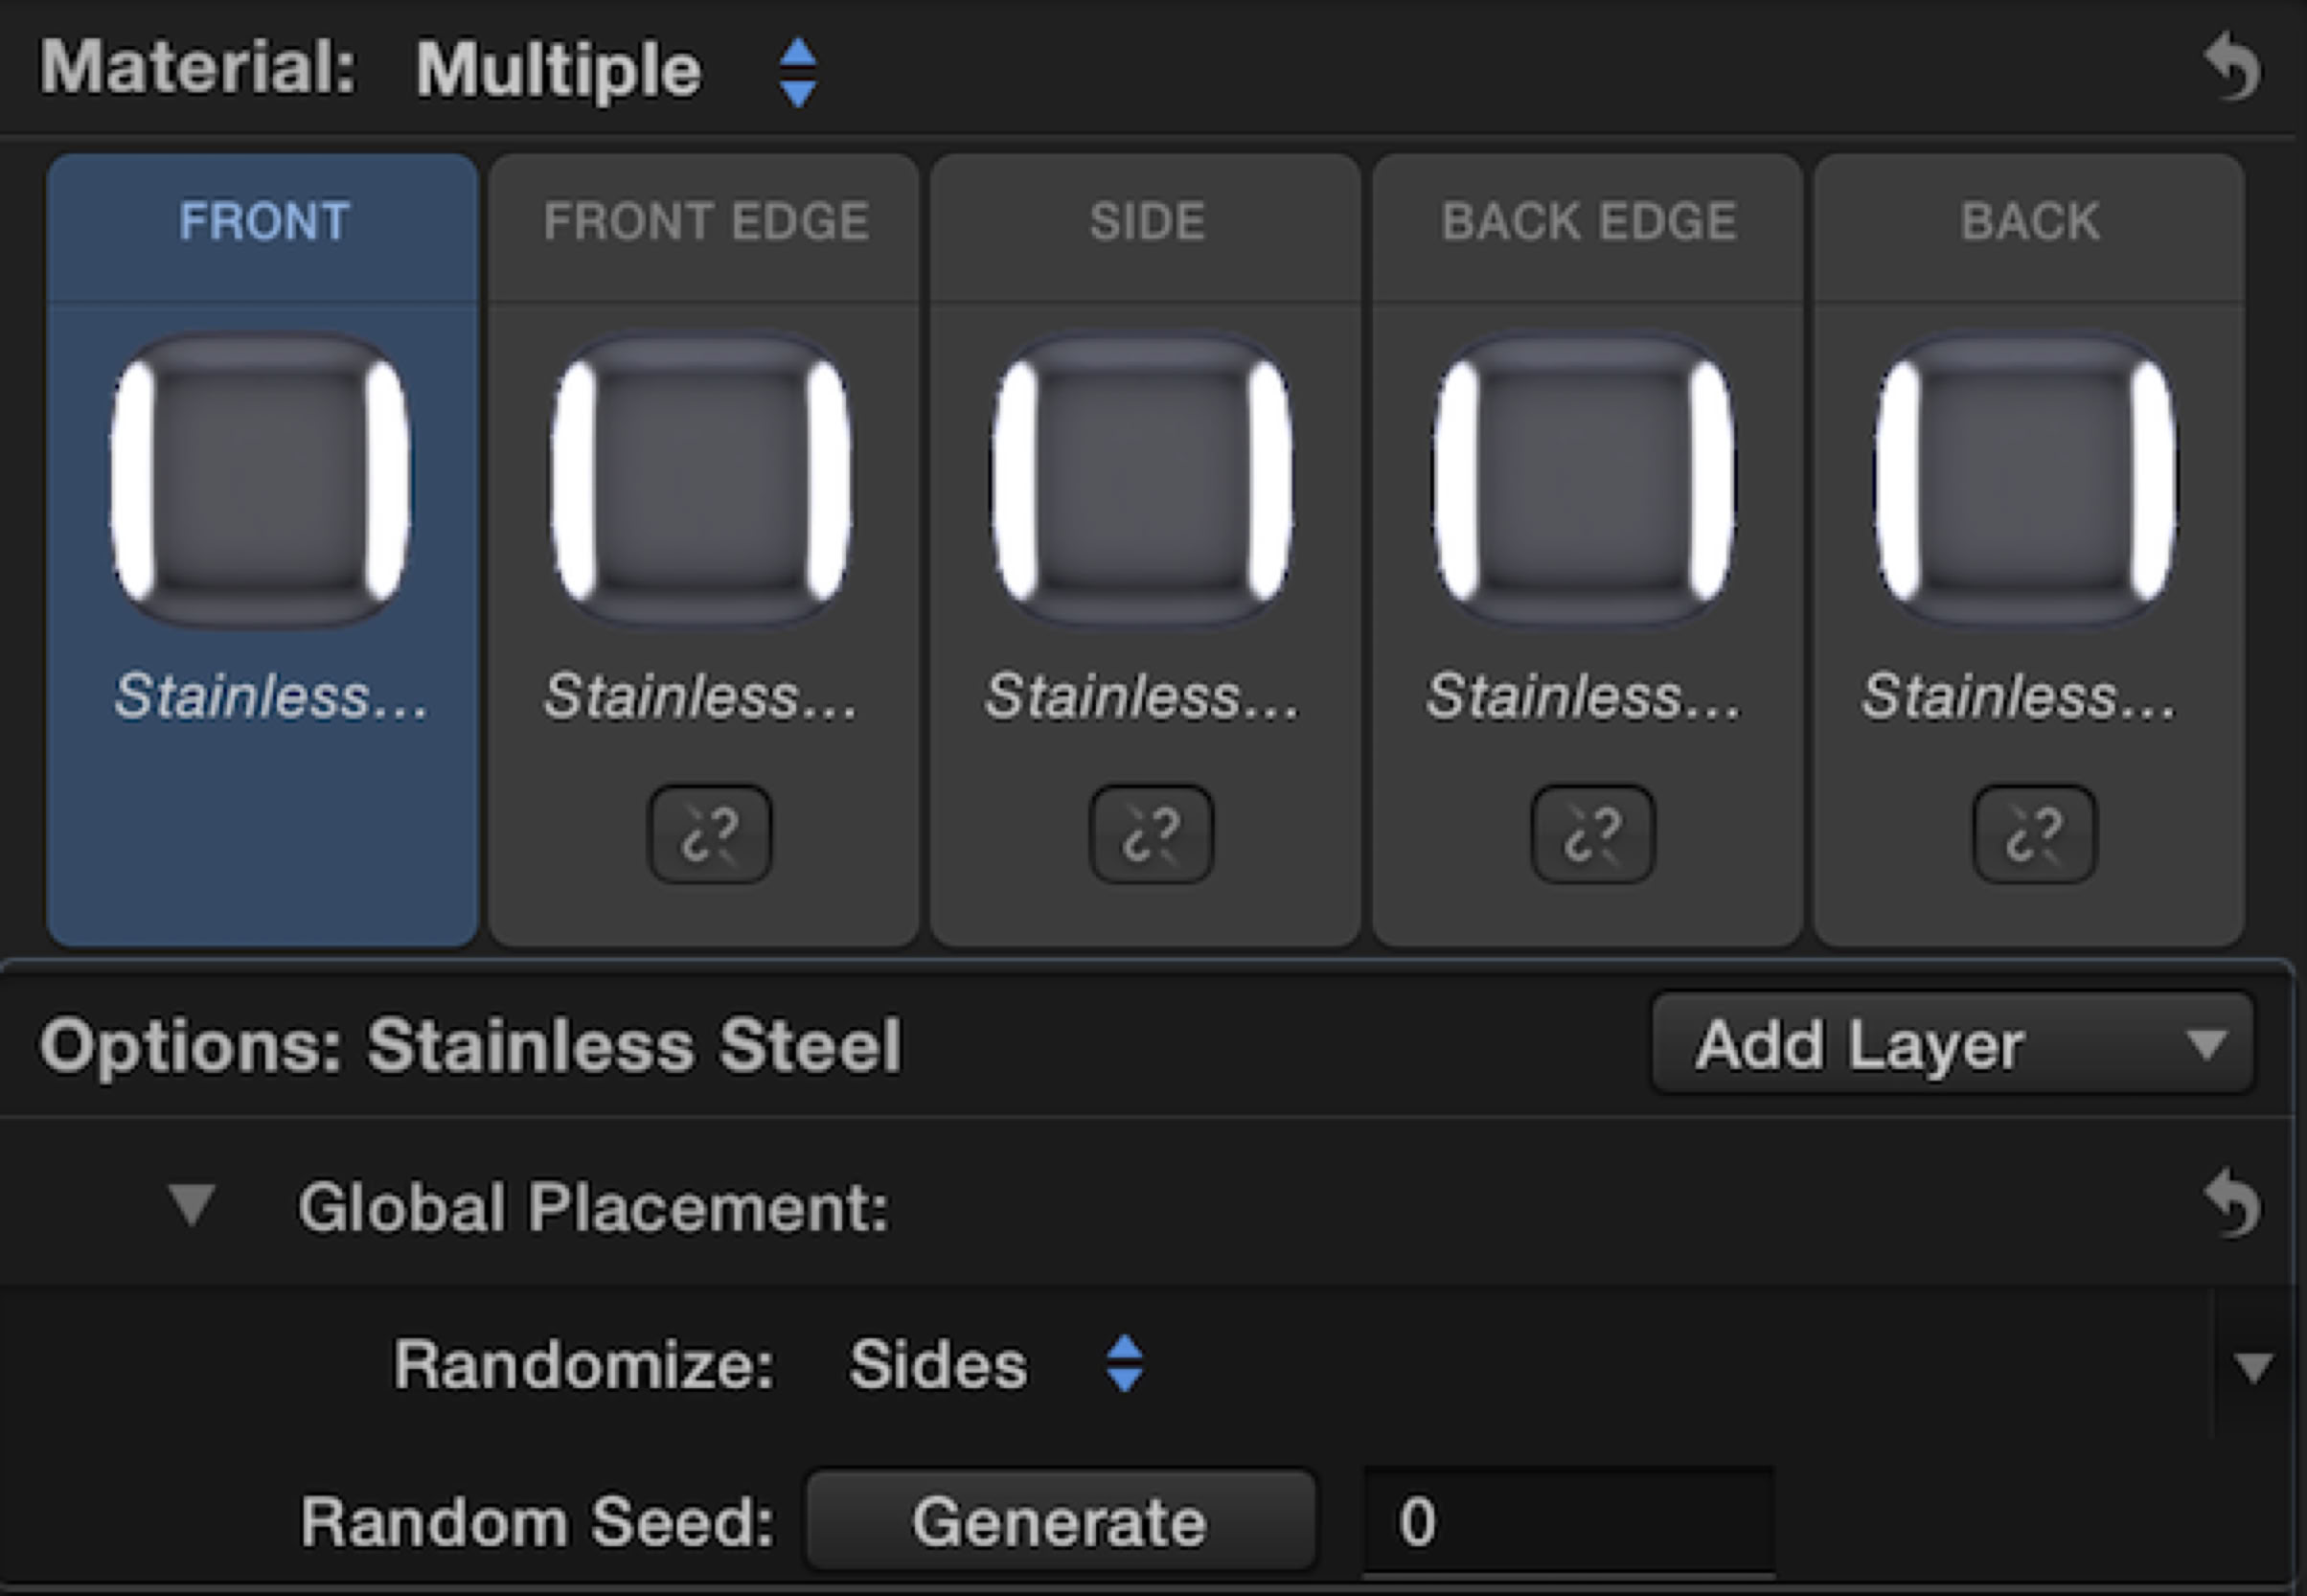Toggle the Back facet link icon
Image resolution: width=2307 pixels, height=1596 pixels.
click(2034, 834)
